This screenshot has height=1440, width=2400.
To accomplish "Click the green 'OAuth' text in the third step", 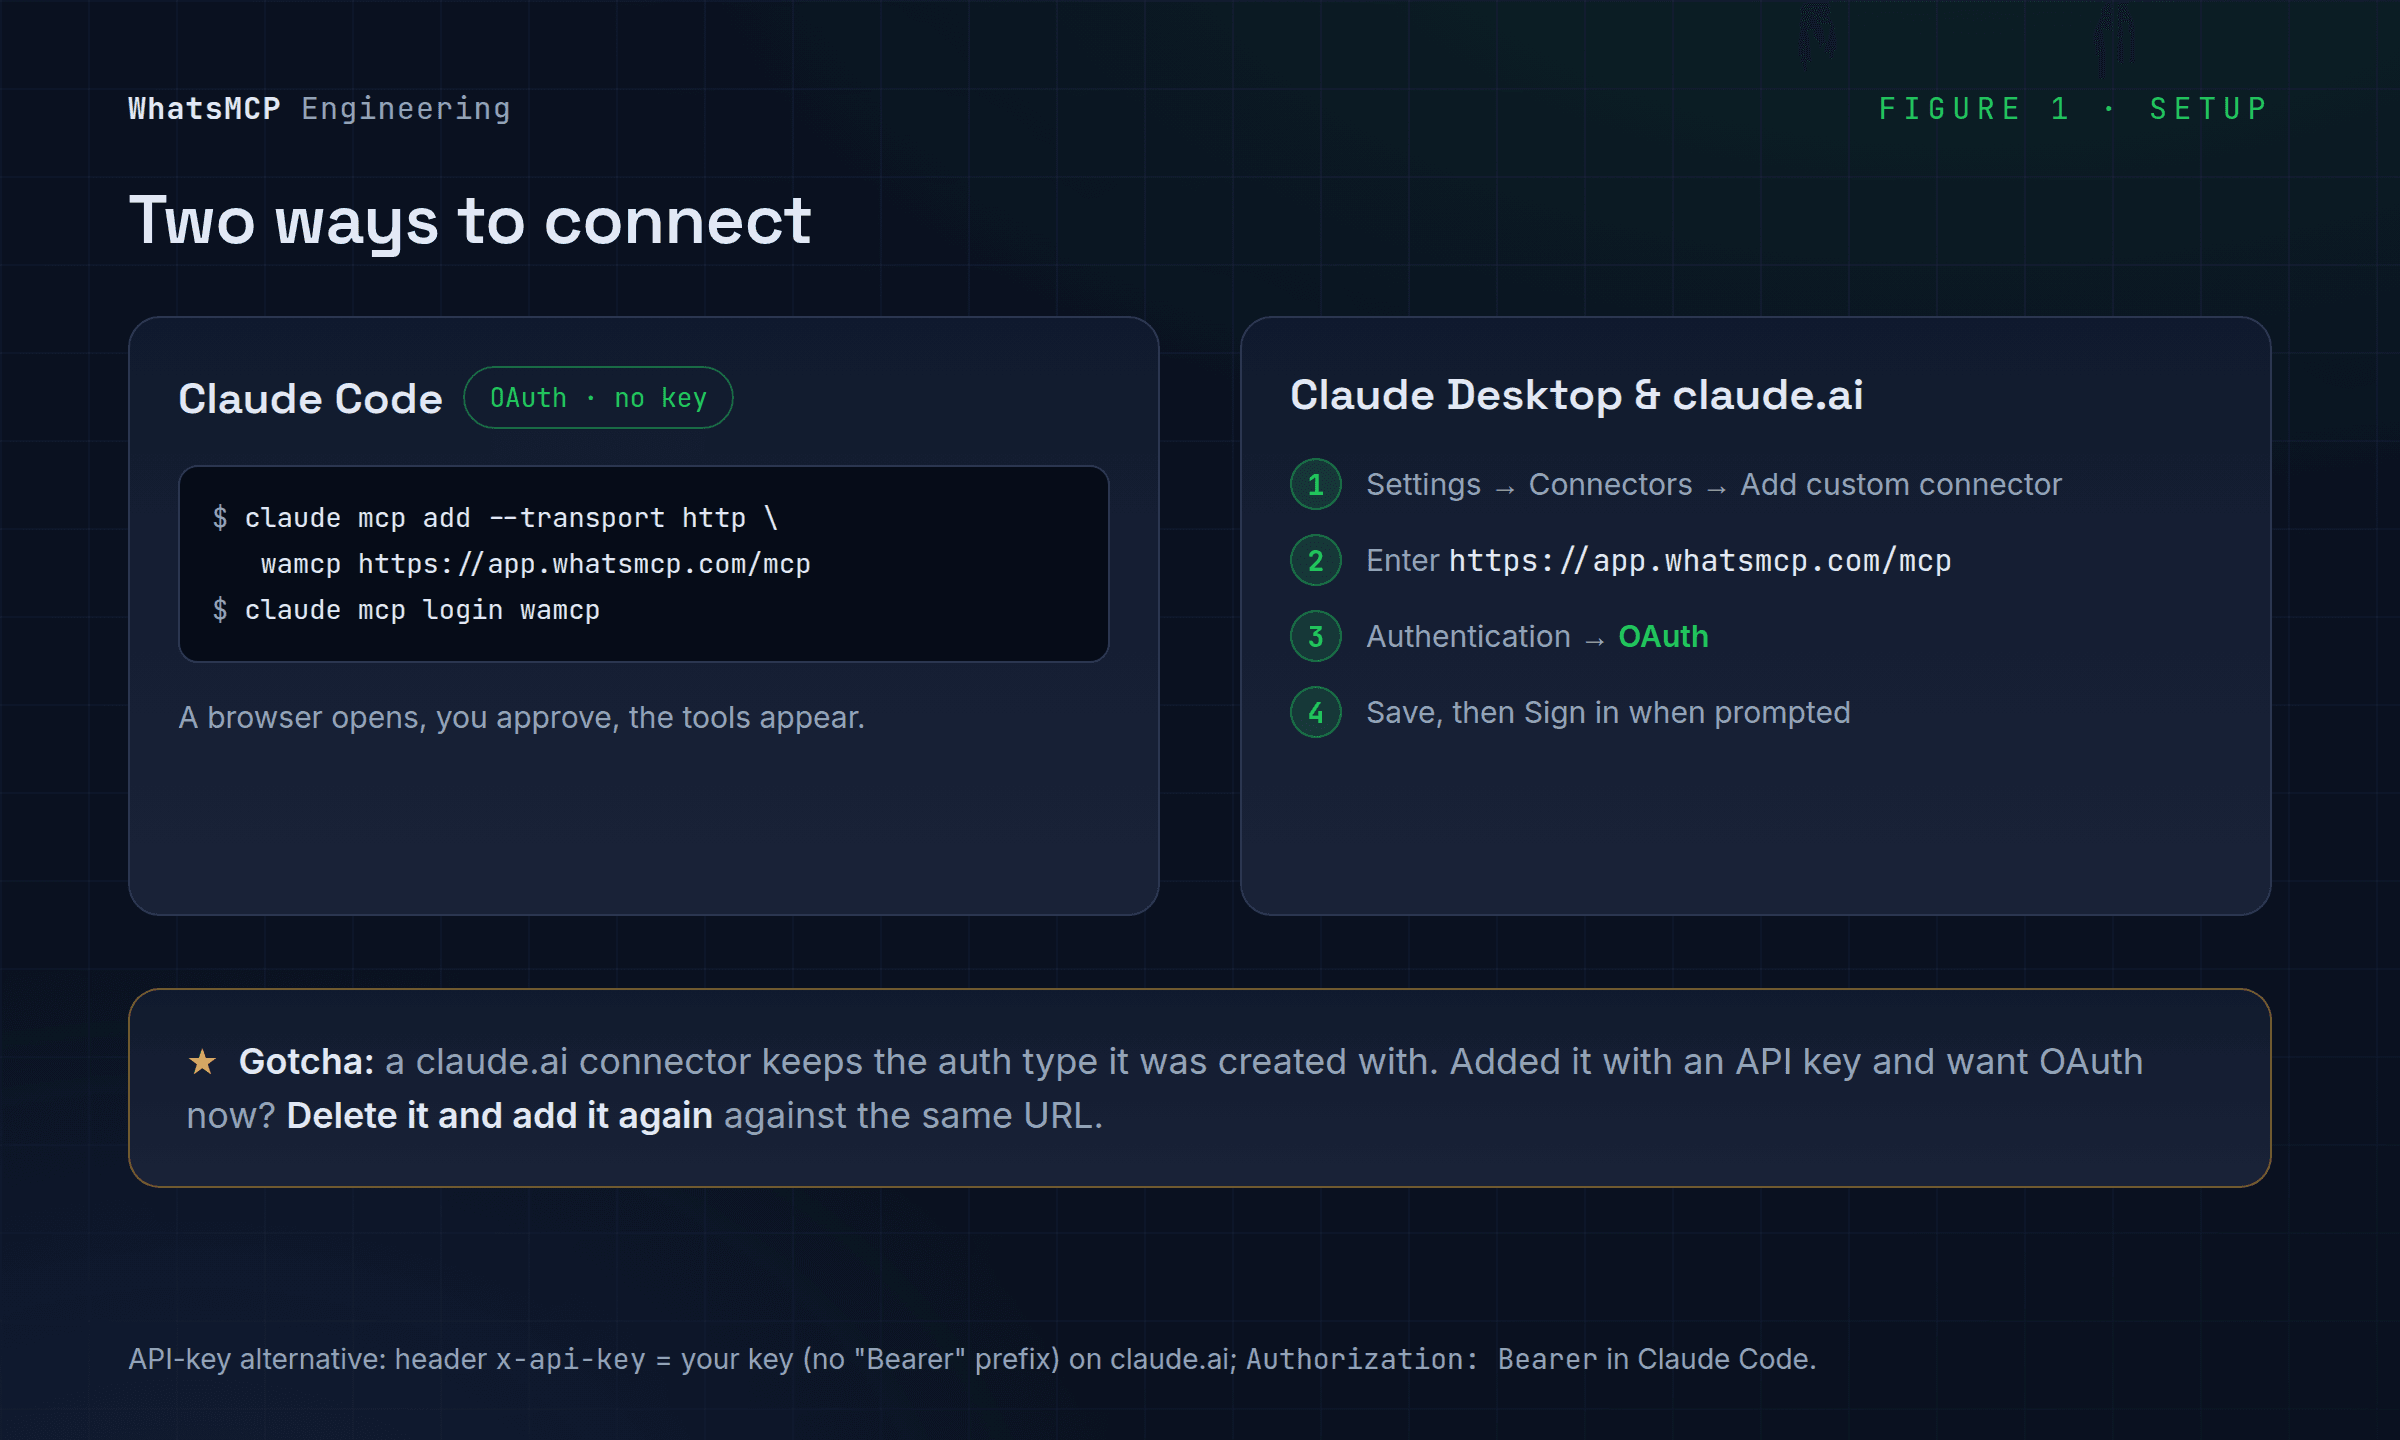I will (x=1663, y=636).
